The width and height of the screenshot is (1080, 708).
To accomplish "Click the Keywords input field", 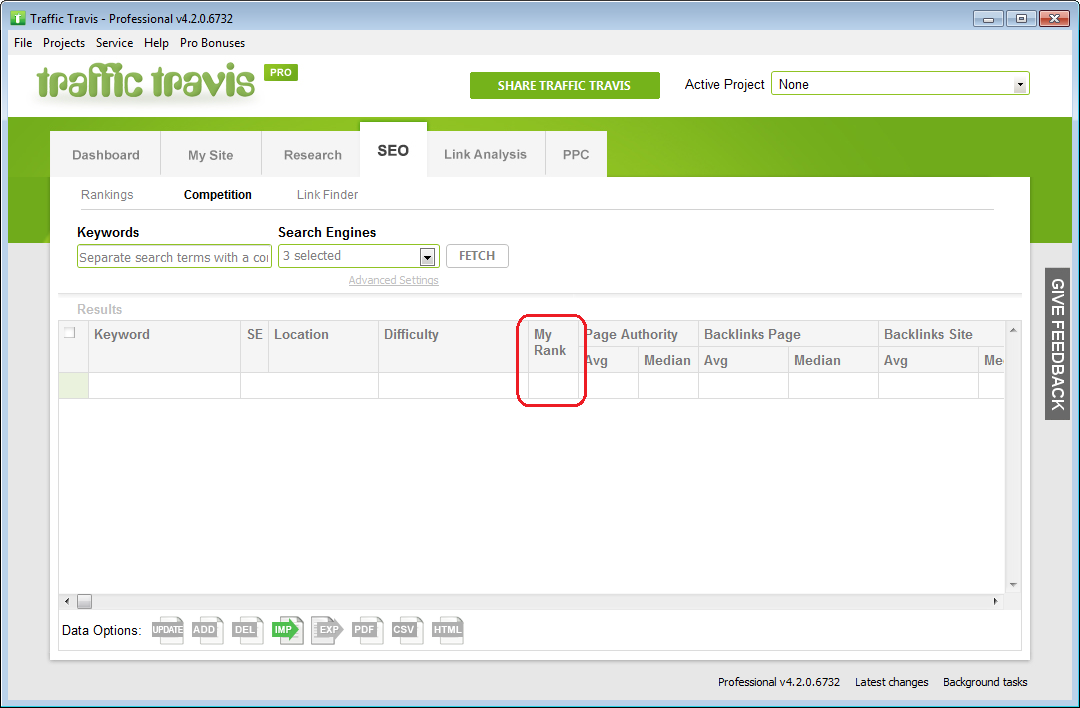I will 174,257.
